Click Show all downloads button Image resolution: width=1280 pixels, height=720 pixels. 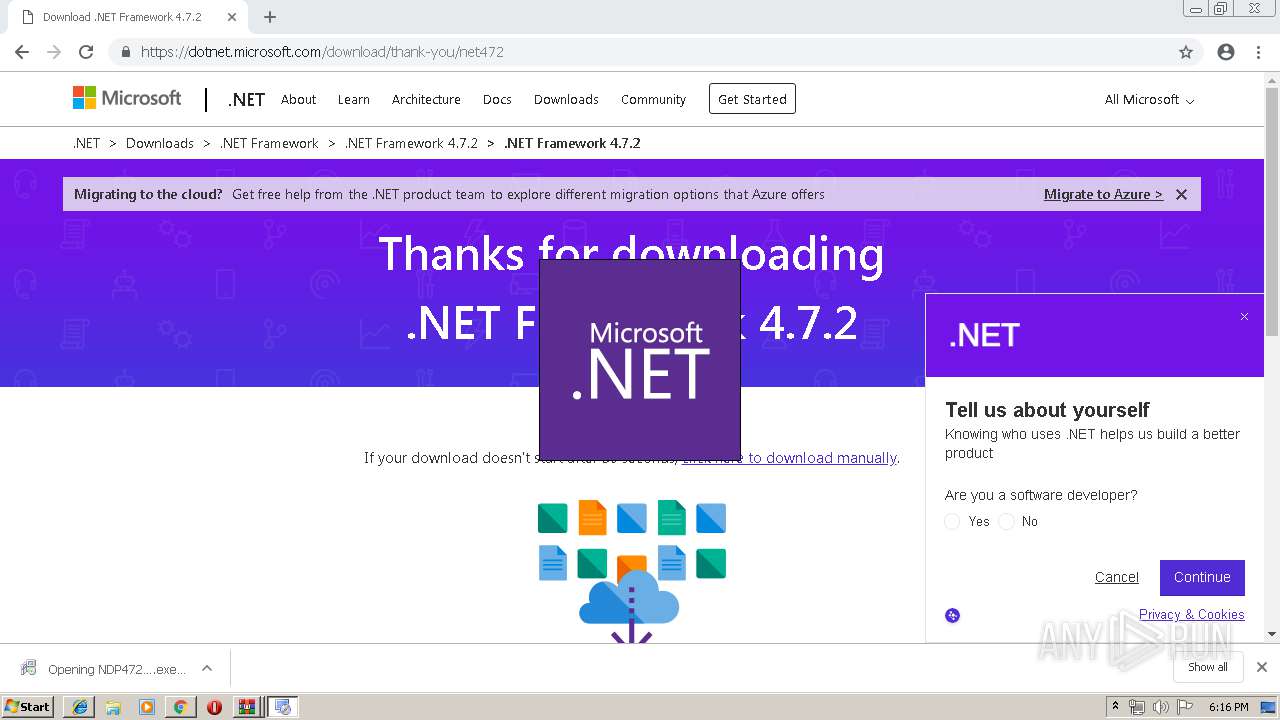[x=1208, y=667]
